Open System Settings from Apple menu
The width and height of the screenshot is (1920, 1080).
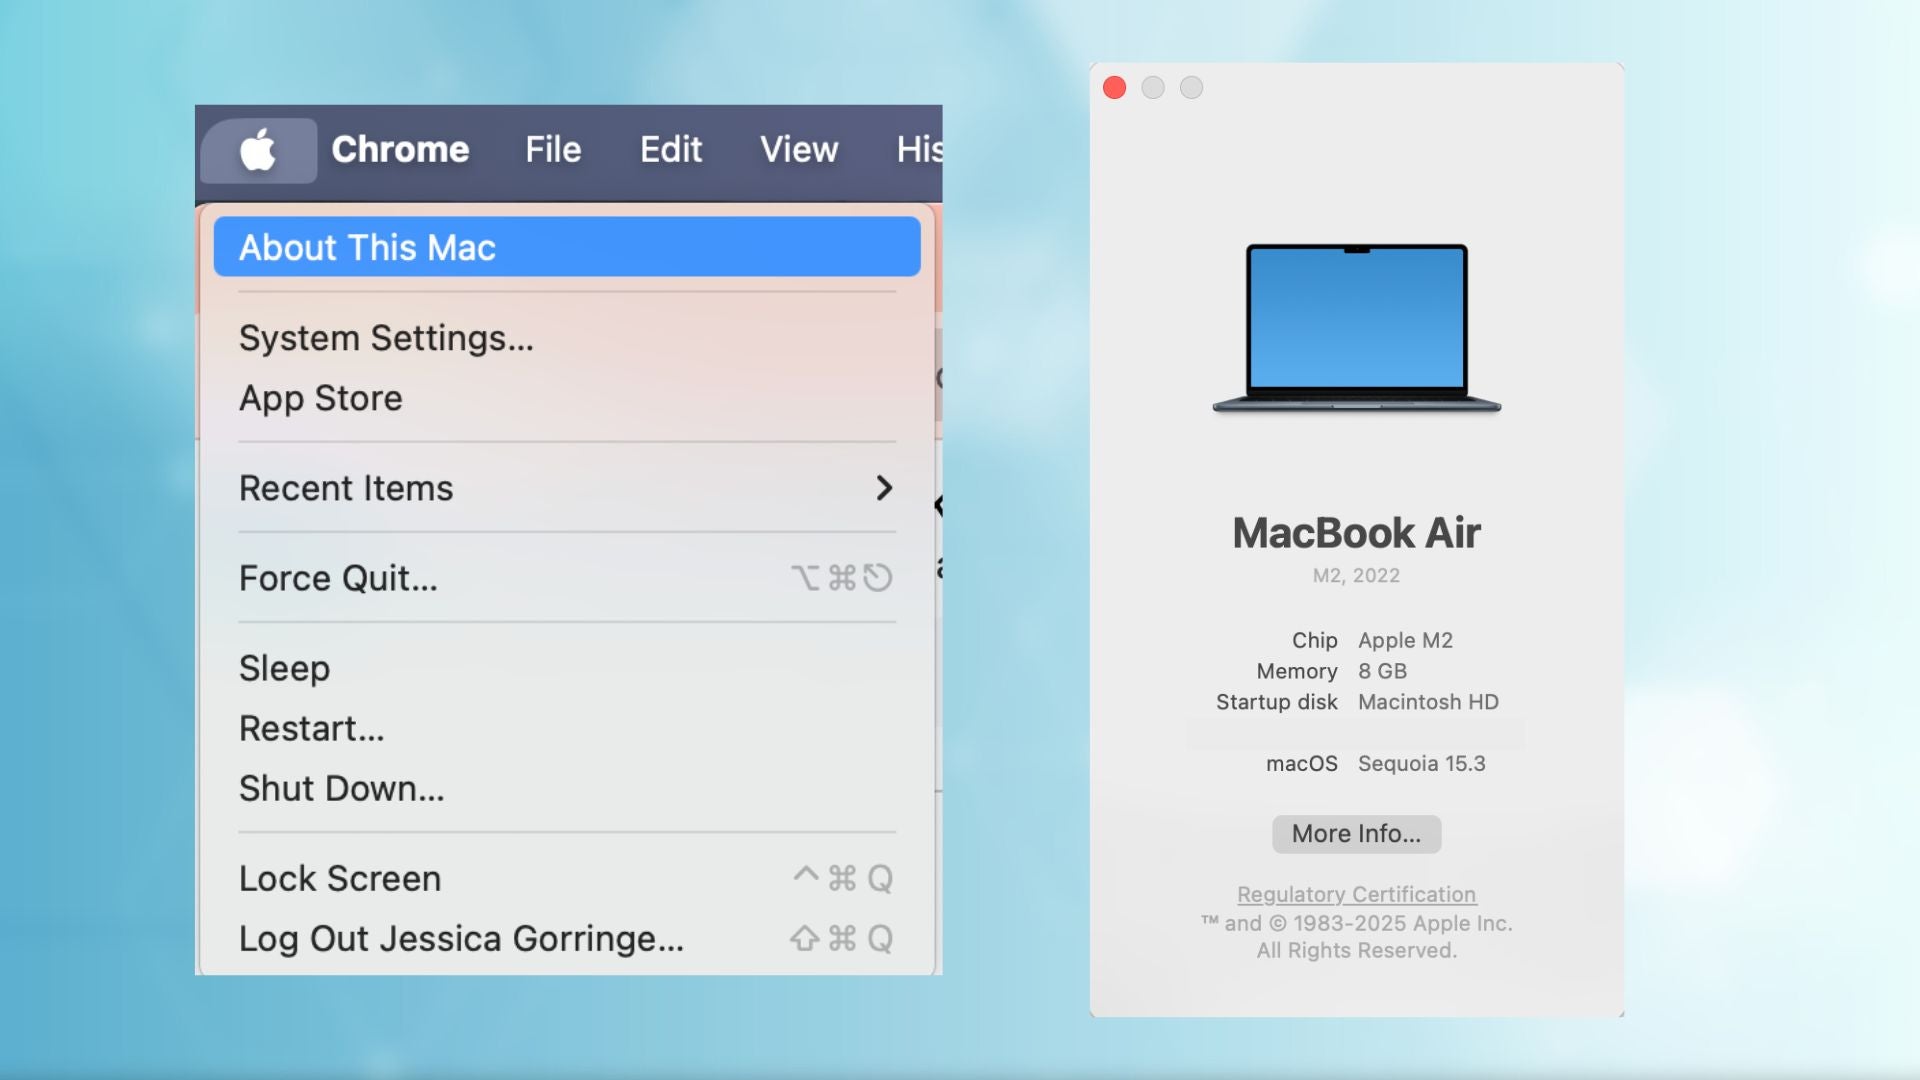click(x=567, y=338)
